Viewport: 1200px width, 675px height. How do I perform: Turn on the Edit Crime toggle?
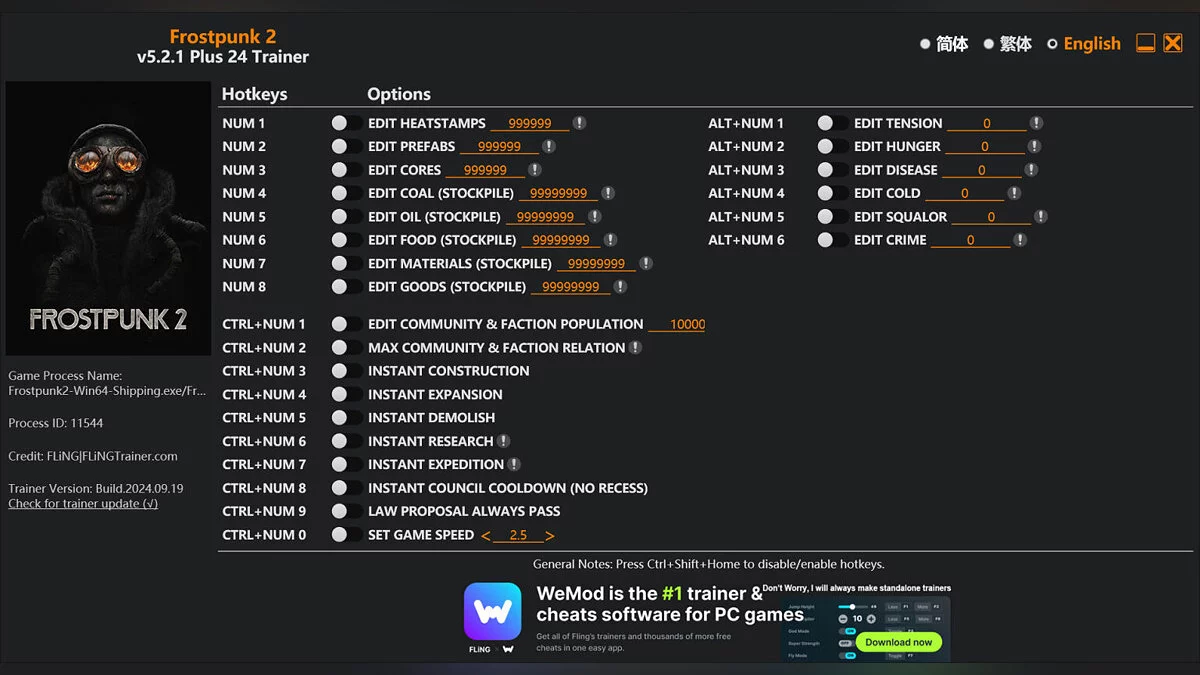tap(832, 240)
